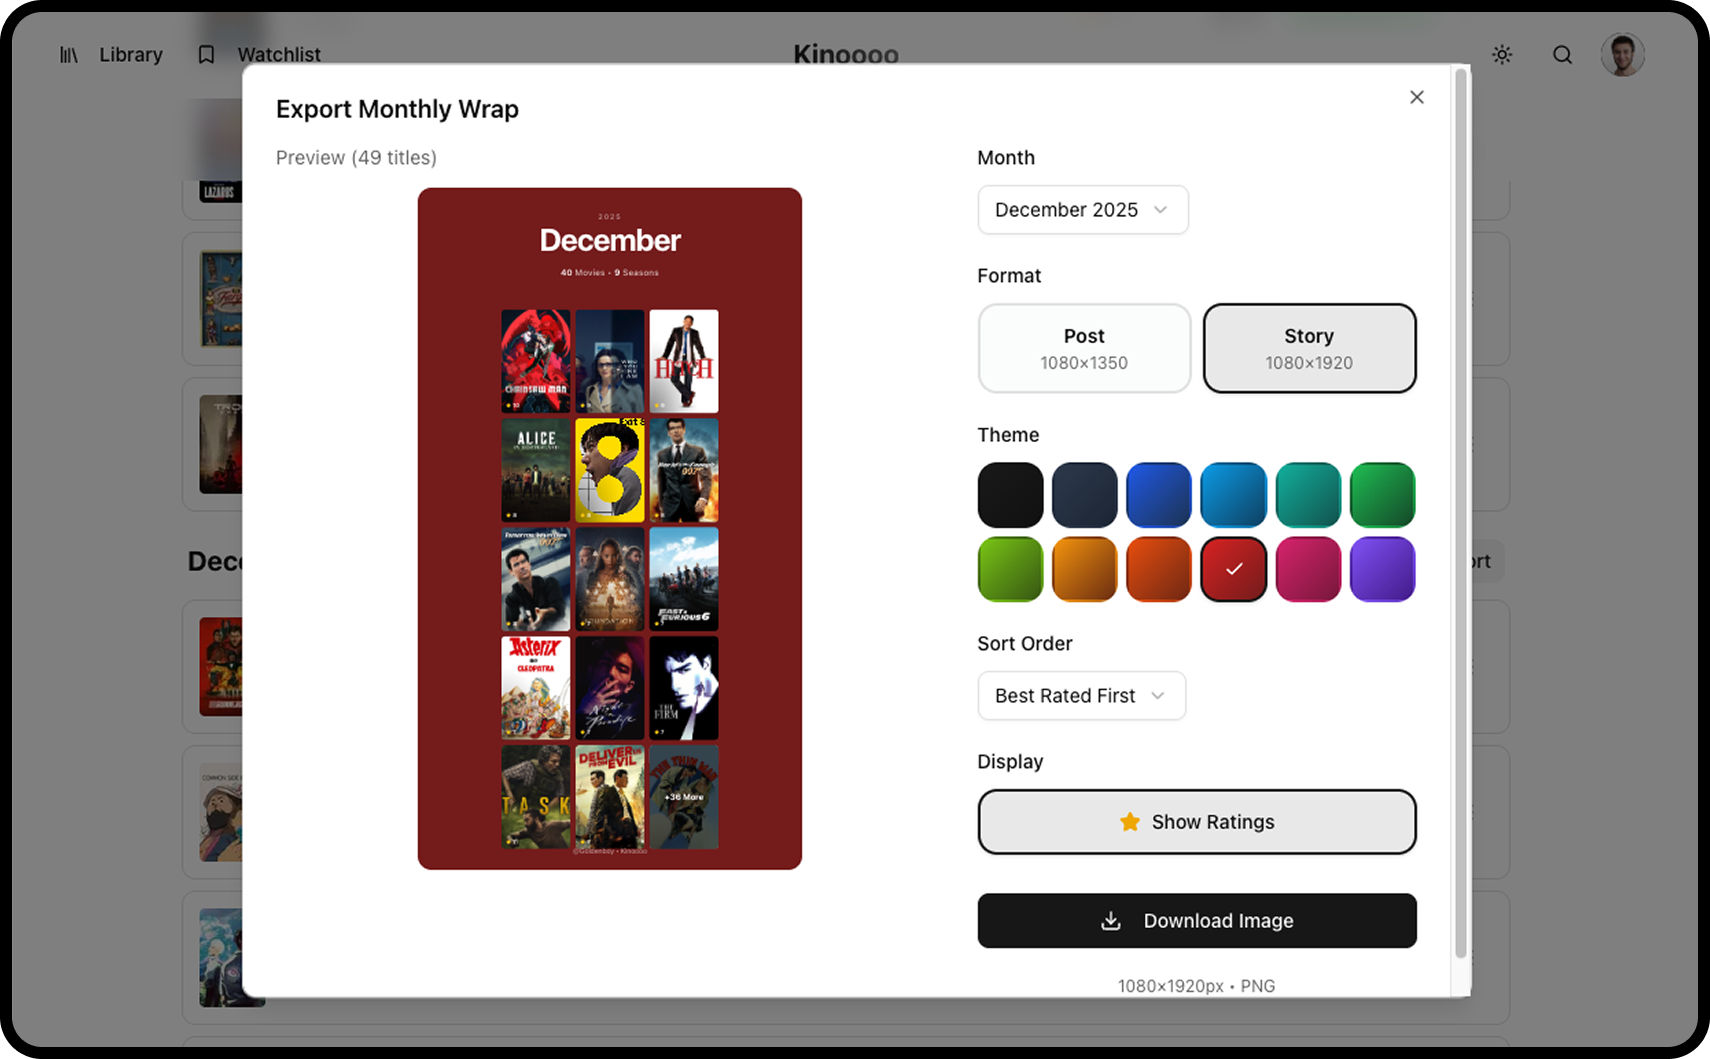Click the Watchlist menu label
The image size is (1710, 1059).
click(279, 55)
